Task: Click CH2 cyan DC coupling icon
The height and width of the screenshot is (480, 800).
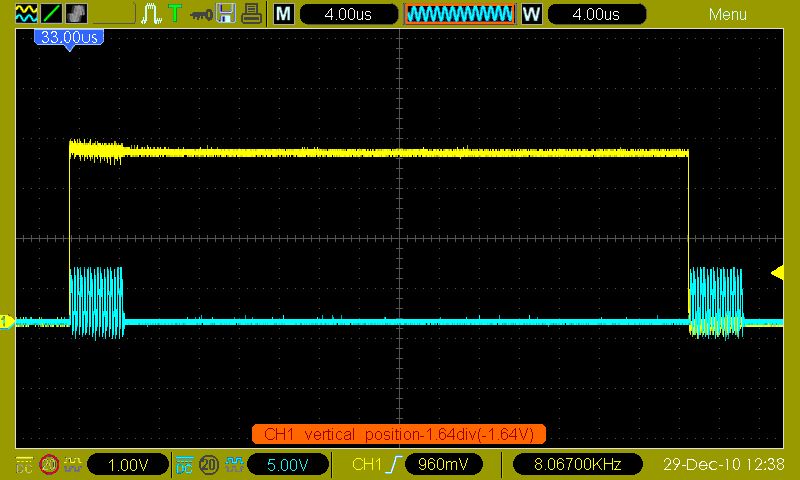Action: point(184,464)
